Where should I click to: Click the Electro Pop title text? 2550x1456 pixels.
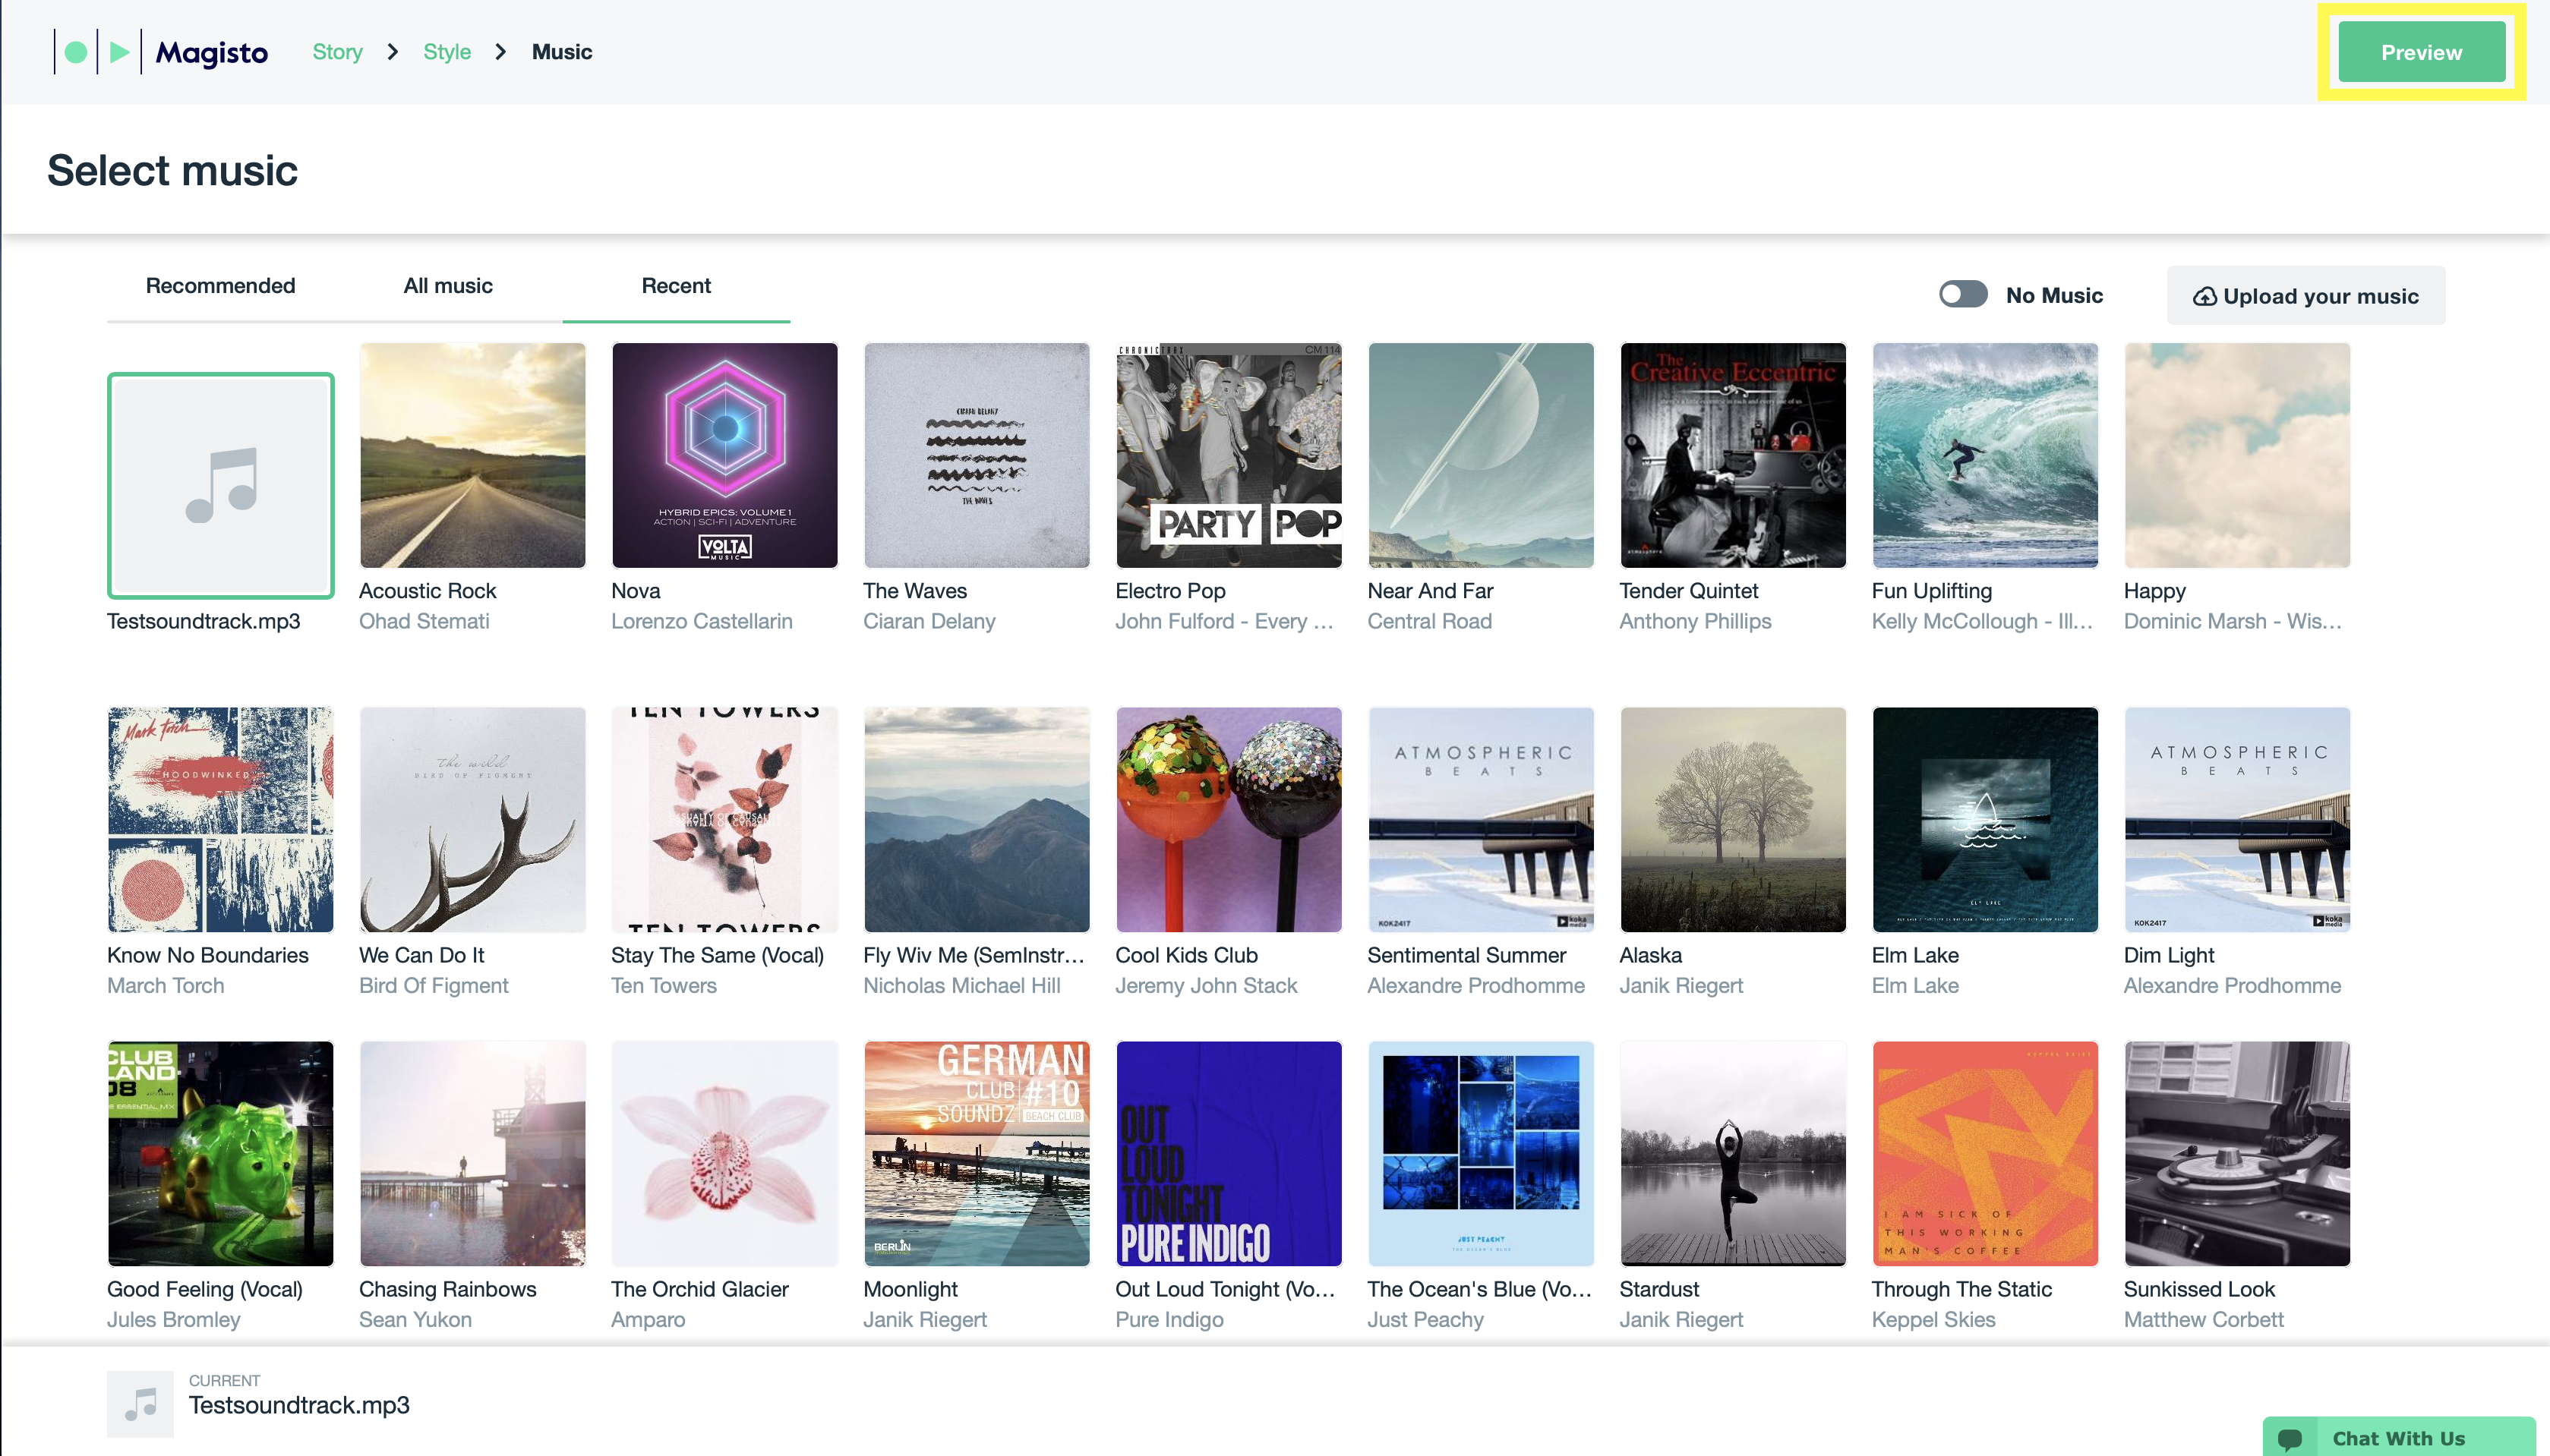pyautogui.click(x=1170, y=591)
